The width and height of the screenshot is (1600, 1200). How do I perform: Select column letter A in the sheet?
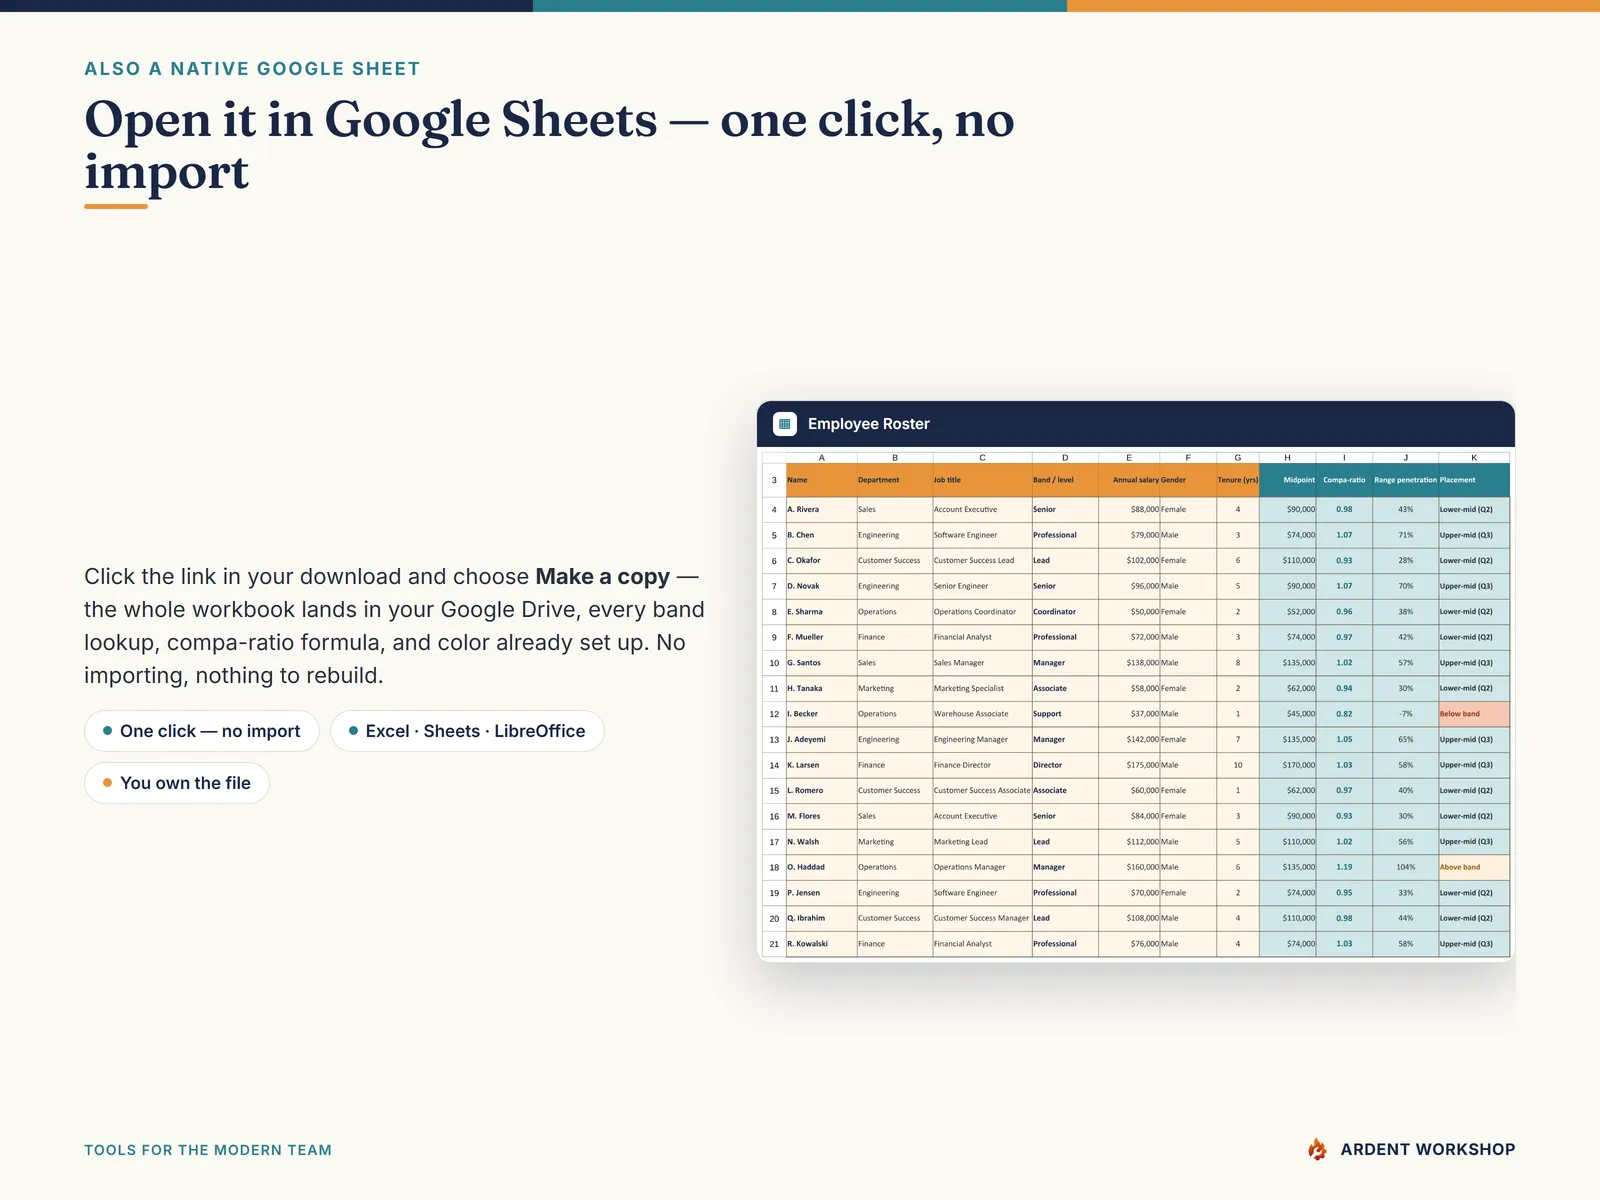coord(821,458)
